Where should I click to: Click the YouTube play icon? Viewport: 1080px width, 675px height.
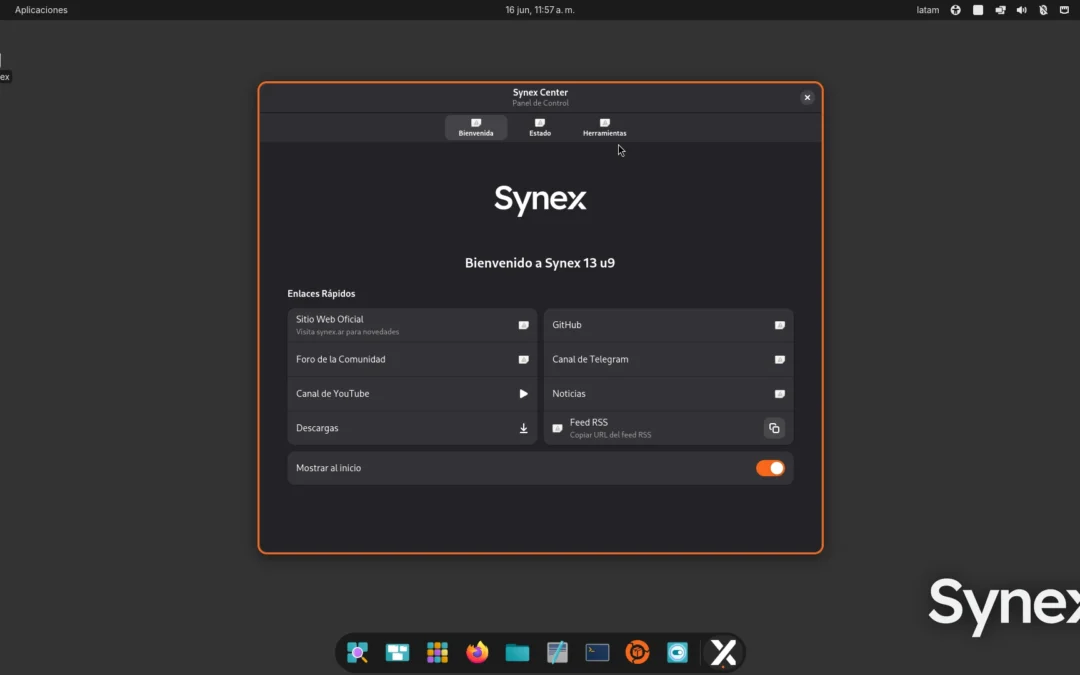point(523,394)
